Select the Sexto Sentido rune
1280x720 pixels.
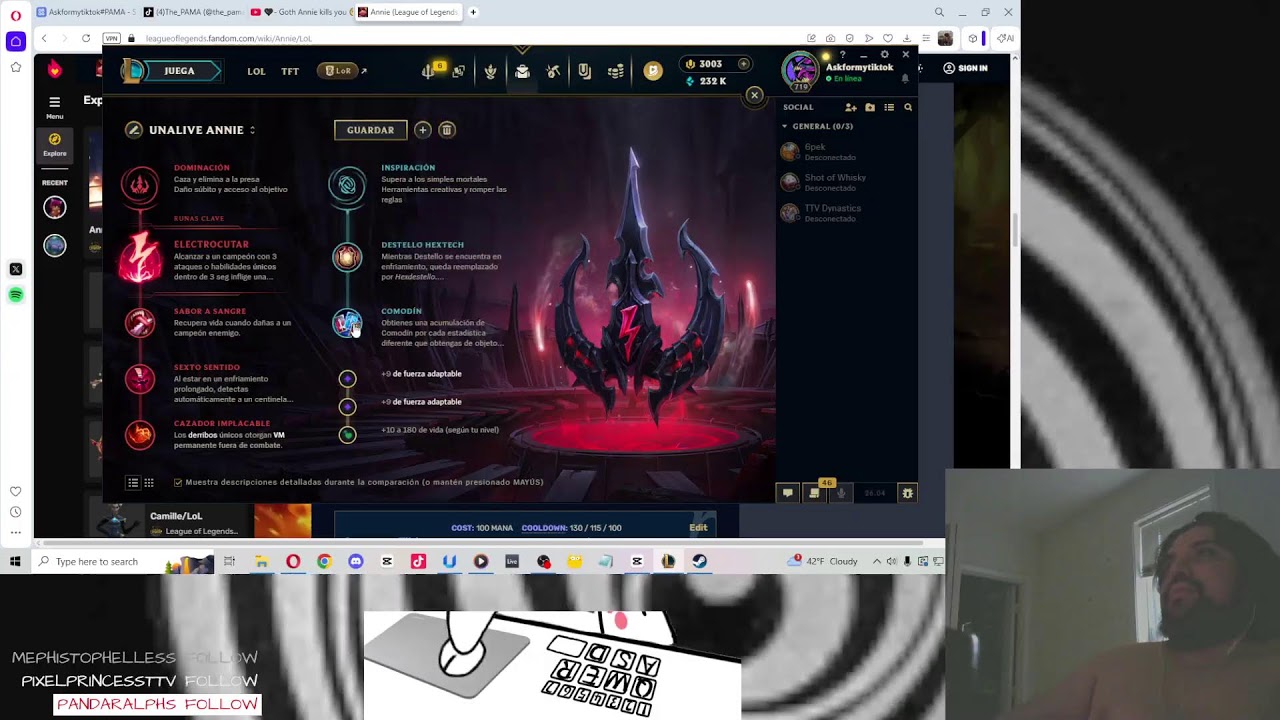[140, 379]
